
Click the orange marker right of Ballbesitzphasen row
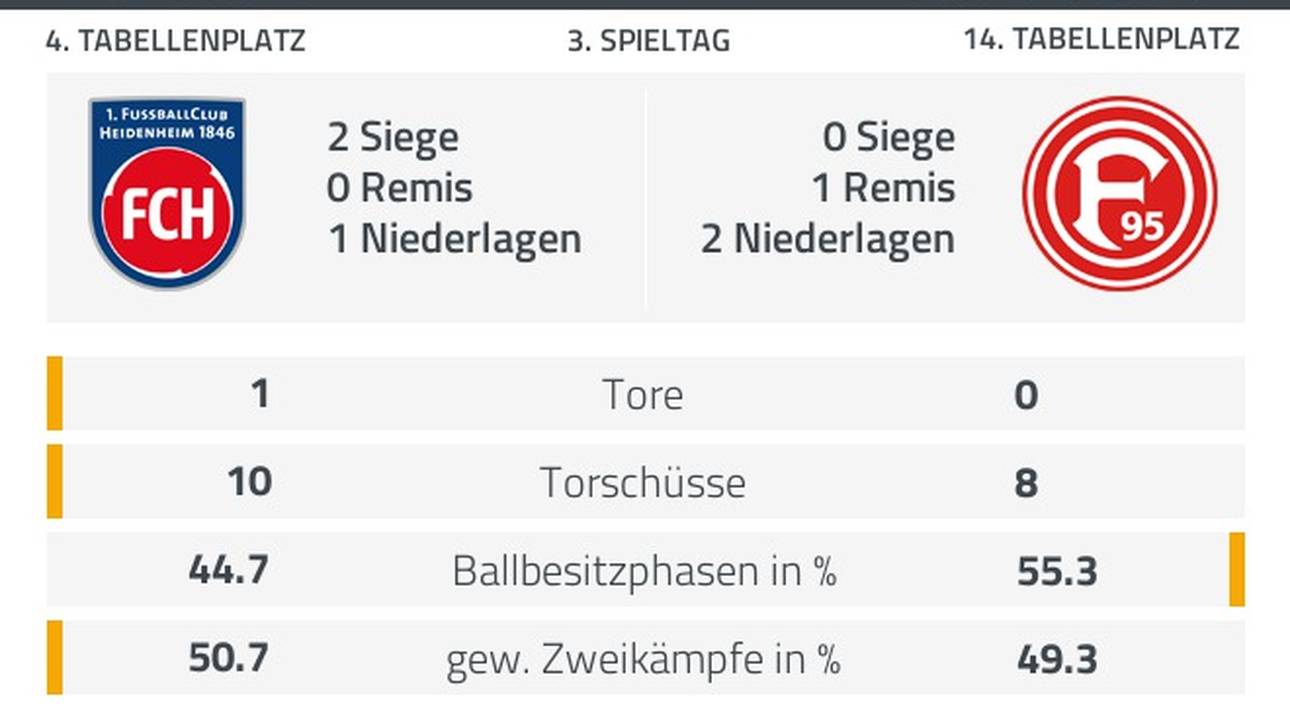tap(1236, 569)
